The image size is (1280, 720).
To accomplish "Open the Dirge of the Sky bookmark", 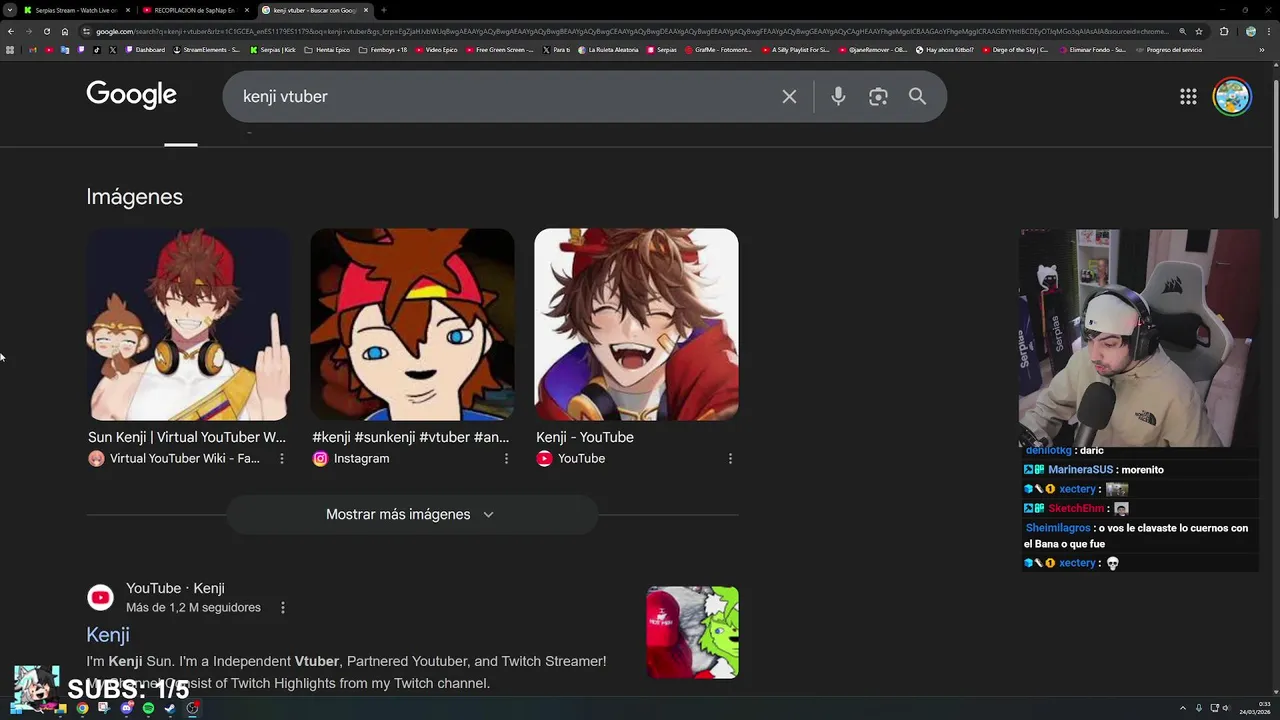I will coord(1015,49).
